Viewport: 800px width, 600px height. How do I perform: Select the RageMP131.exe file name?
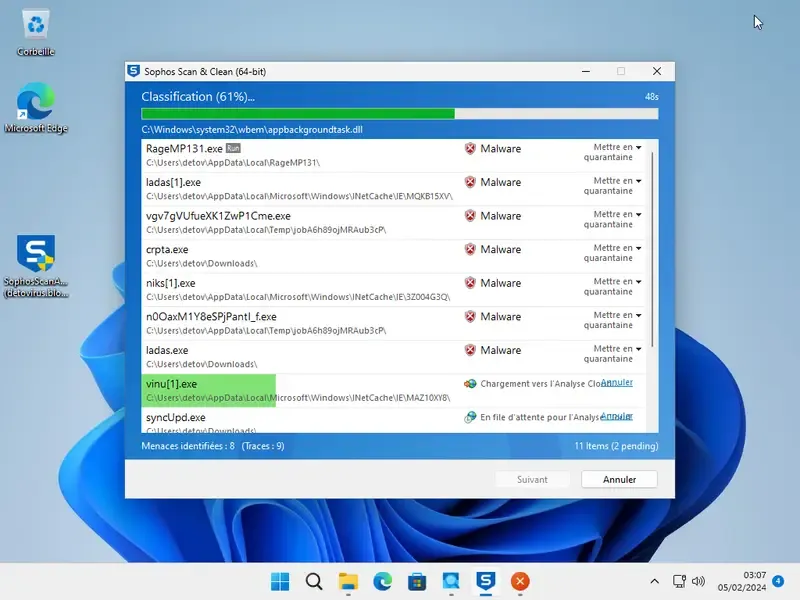tap(184, 148)
